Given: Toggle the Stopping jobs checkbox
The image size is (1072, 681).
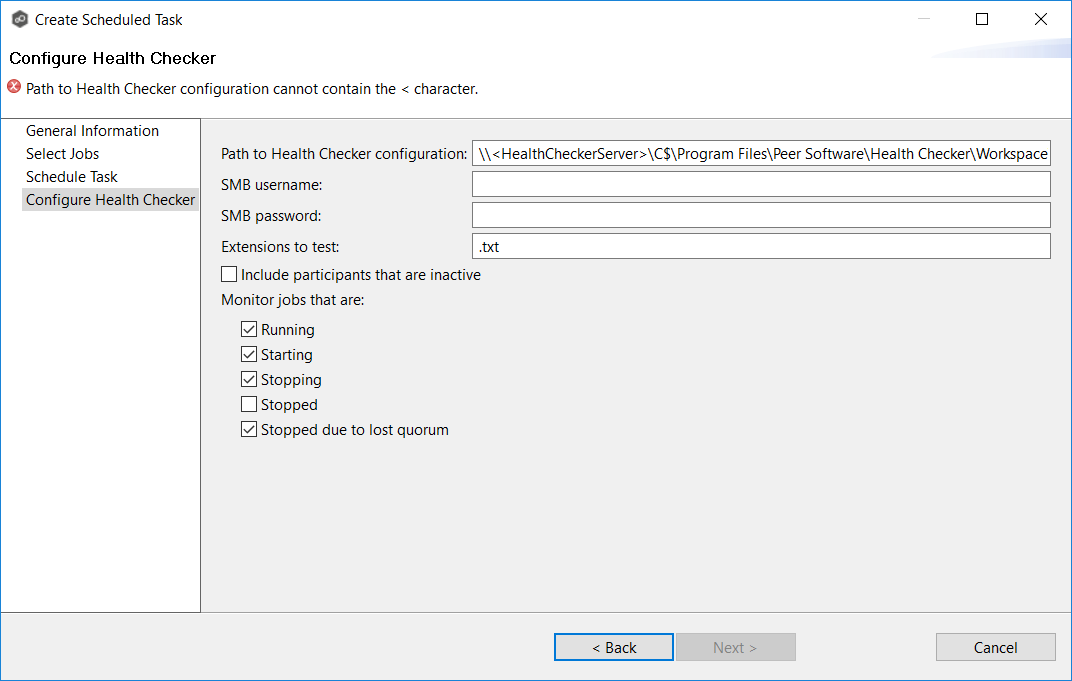Looking at the screenshot, I should pyautogui.click(x=248, y=379).
